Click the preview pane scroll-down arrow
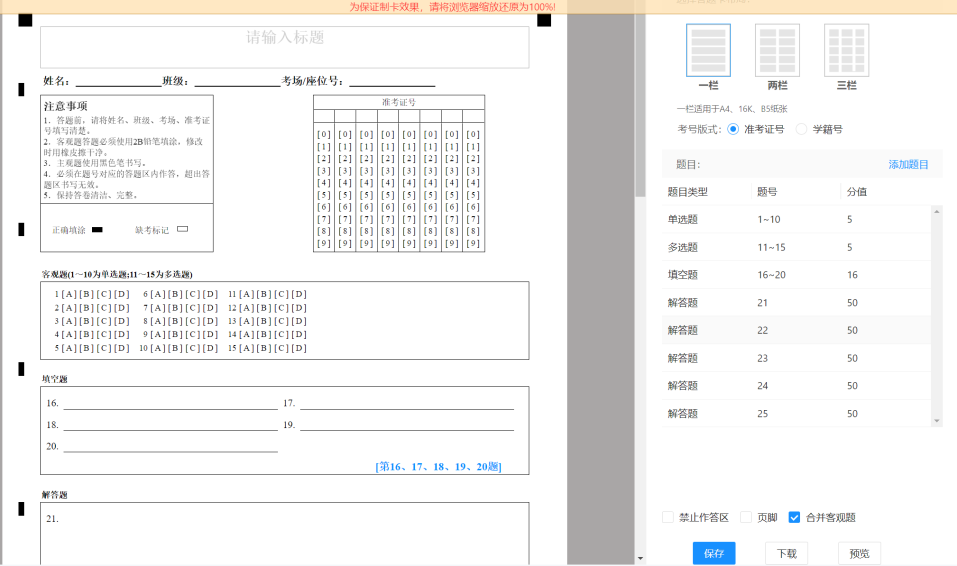957x566 pixels. click(640, 558)
